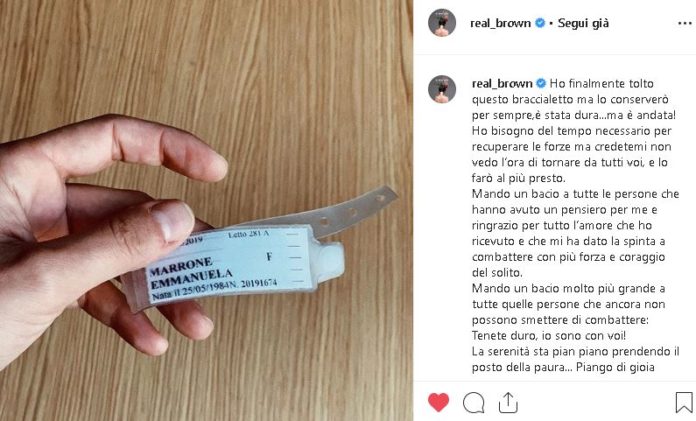The image size is (696, 421).
Task: Click the verified badge beside the caption username
Action: (541, 83)
